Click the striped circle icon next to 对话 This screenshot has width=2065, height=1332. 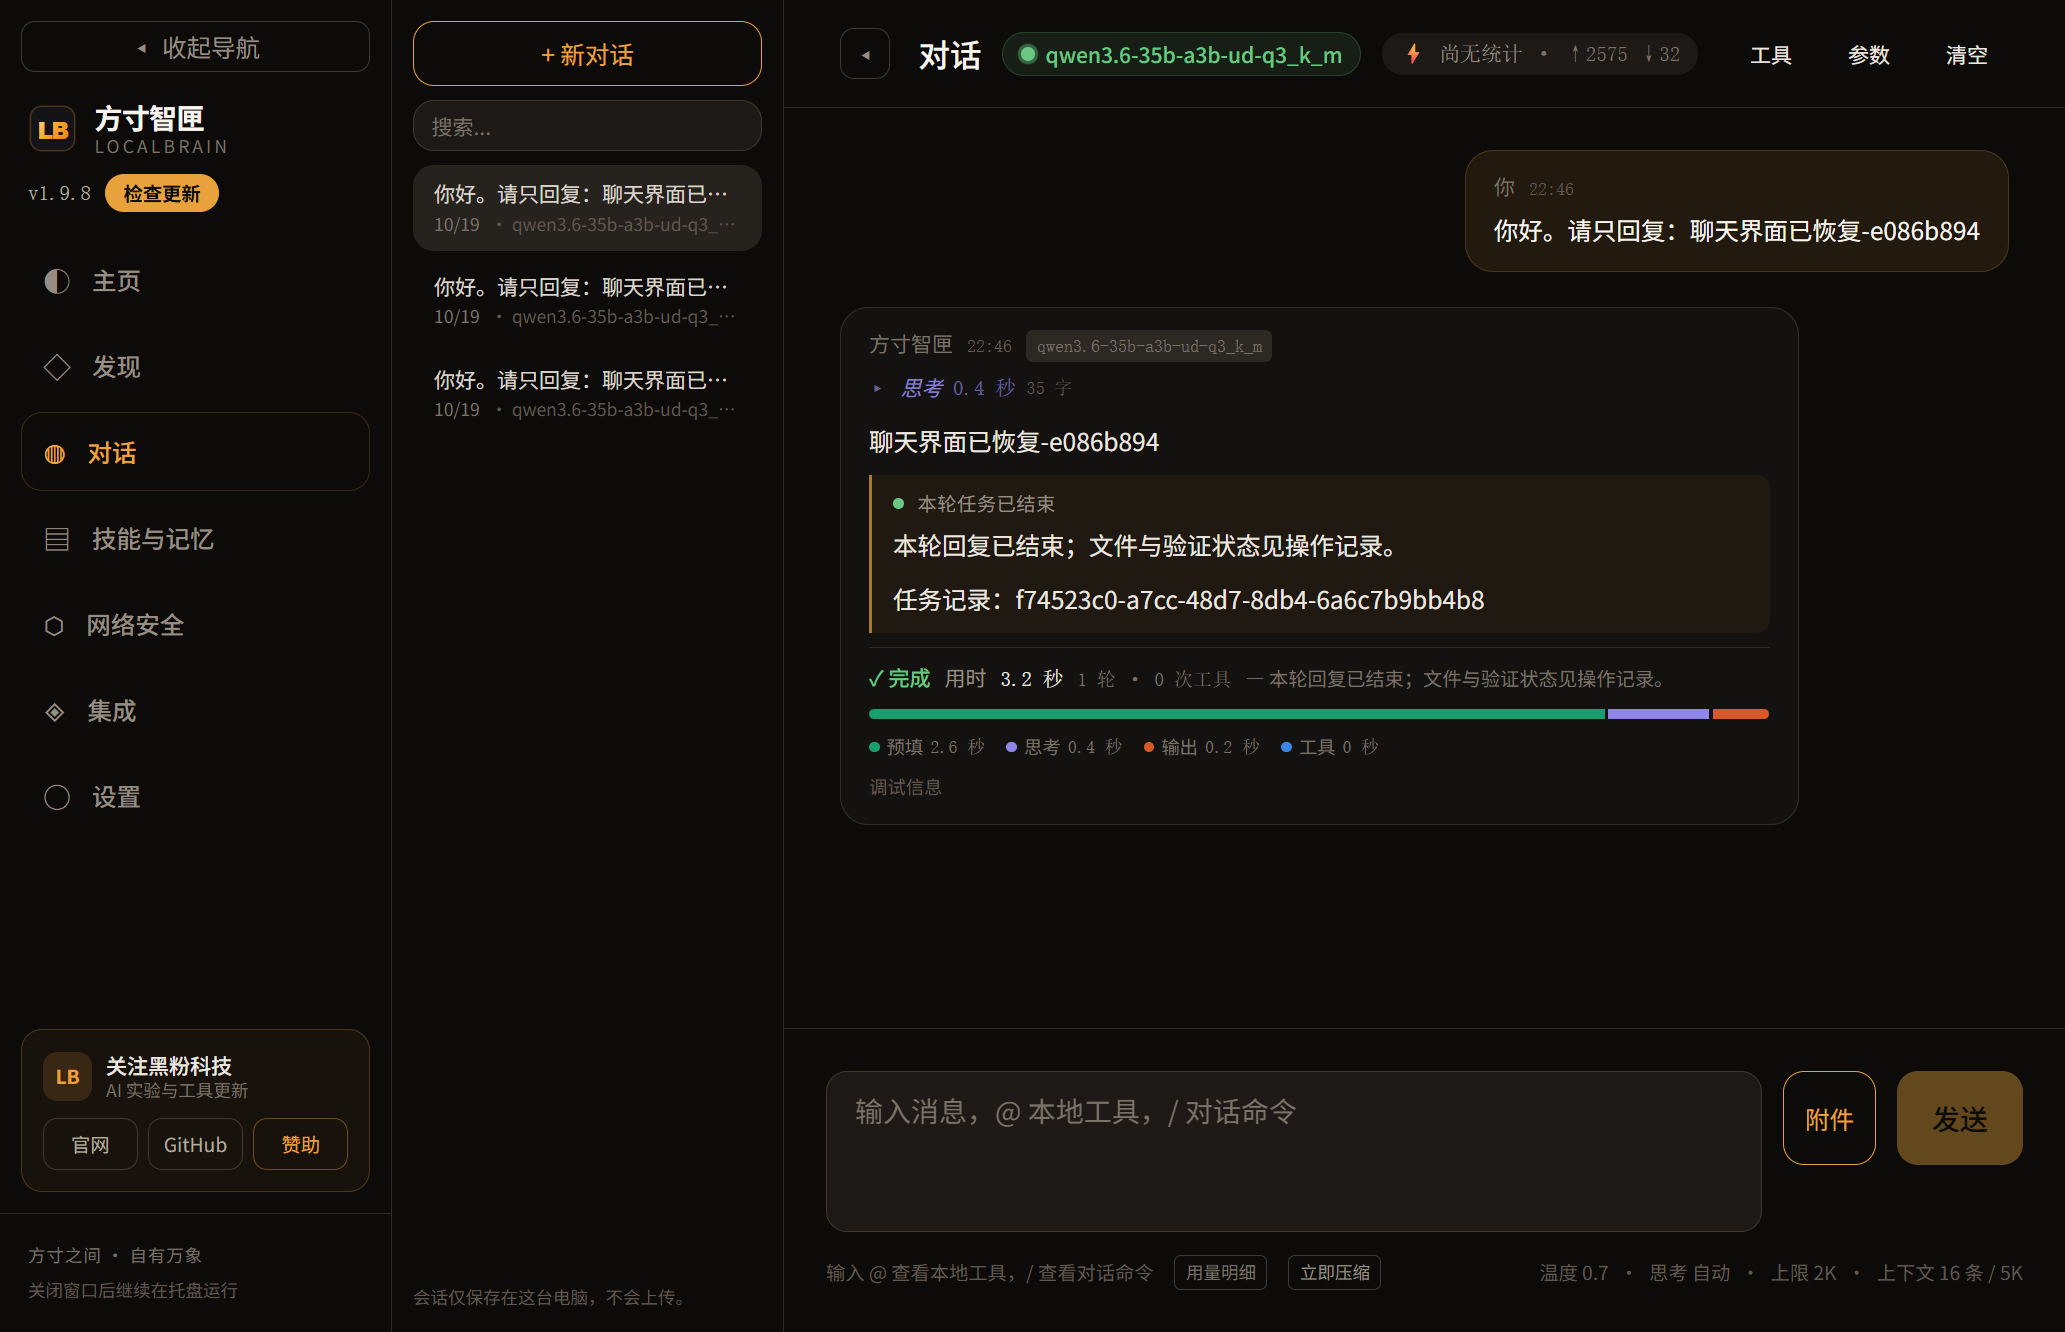click(x=55, y=454)
